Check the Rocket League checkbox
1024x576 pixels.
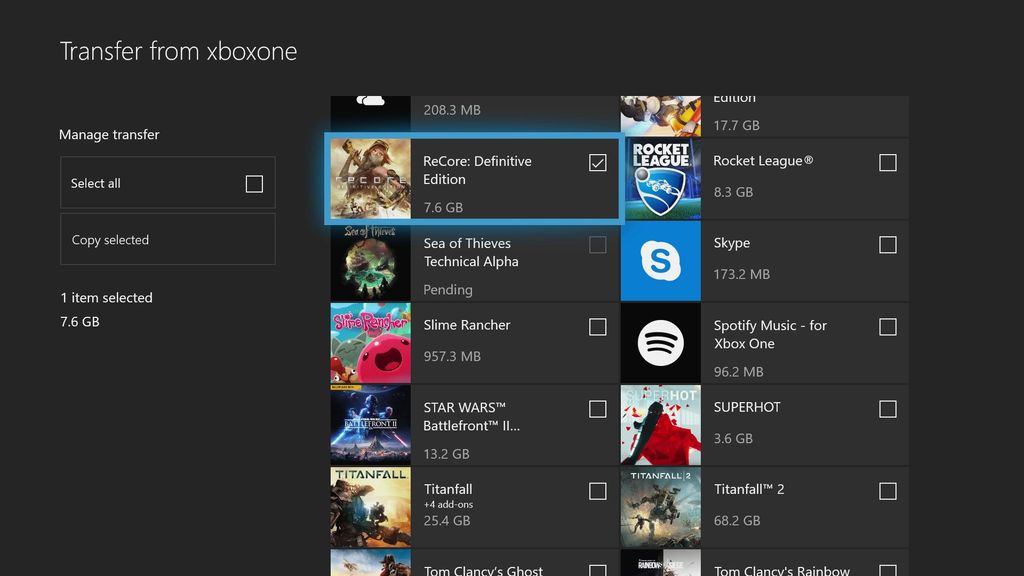tap(887, 162)
